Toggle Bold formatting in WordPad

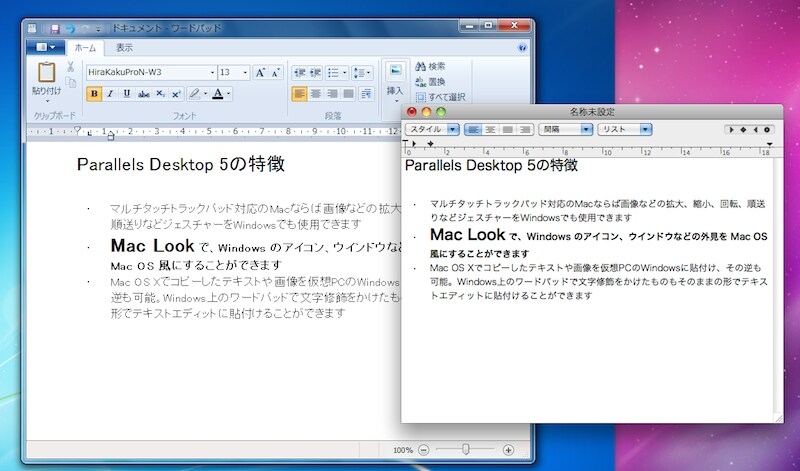pos(94,94)
